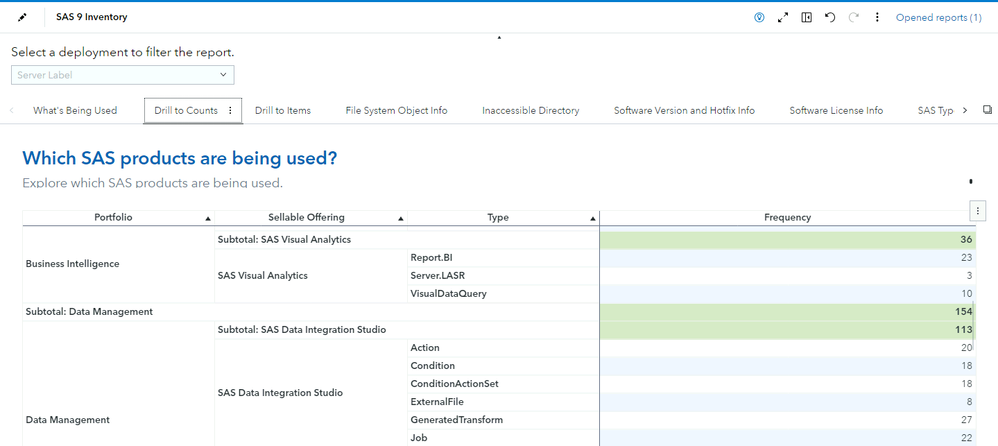The image size is (998, 446).
Task: Open Inaccessible Directory tab
Action: tap(531, 110)
